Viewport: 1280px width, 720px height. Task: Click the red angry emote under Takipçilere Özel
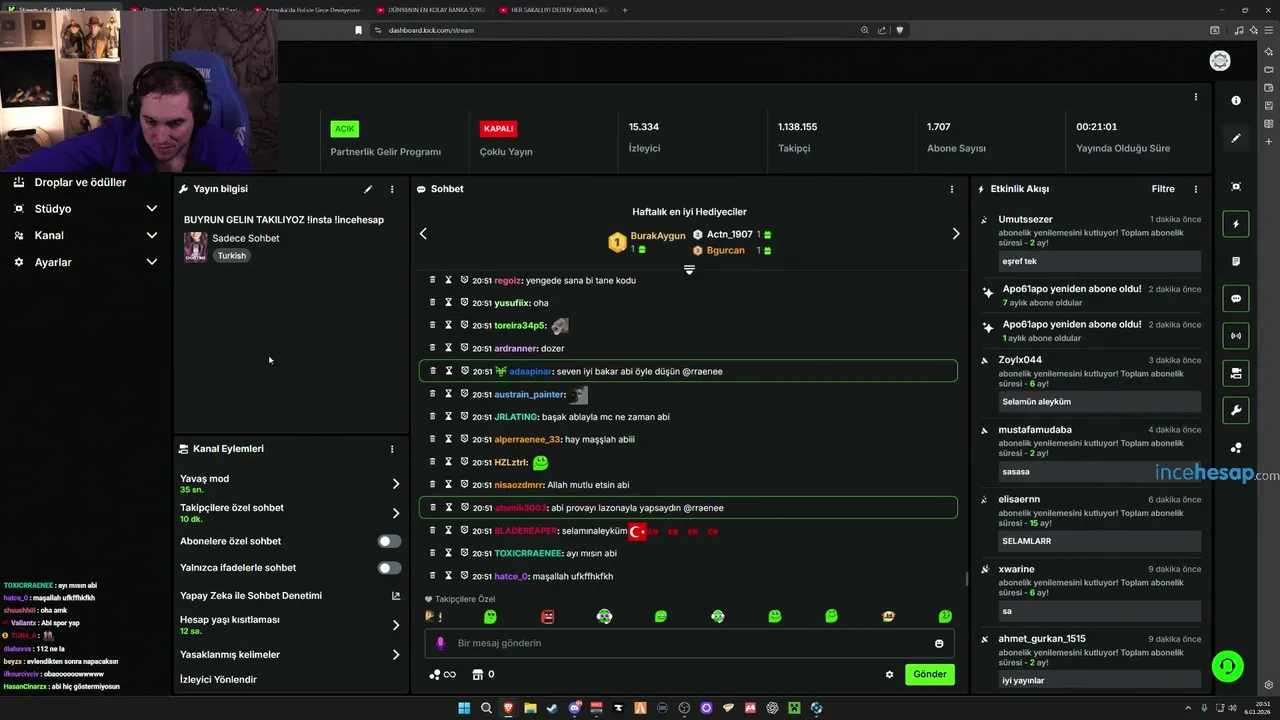547,617
